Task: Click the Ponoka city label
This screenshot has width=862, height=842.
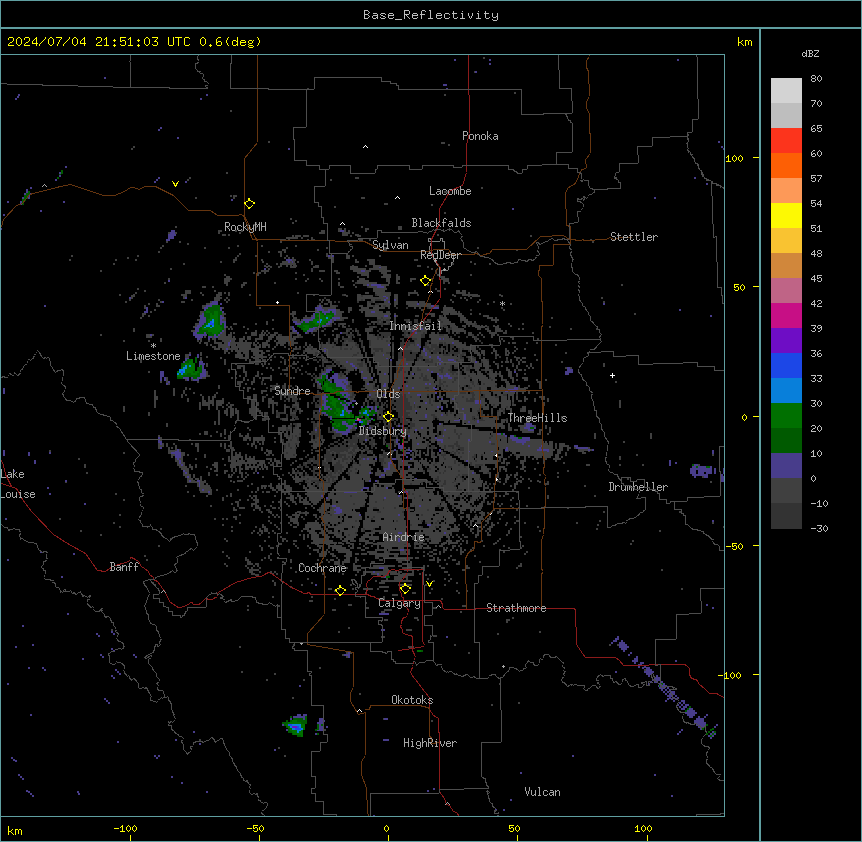Action: coord(480,136)
